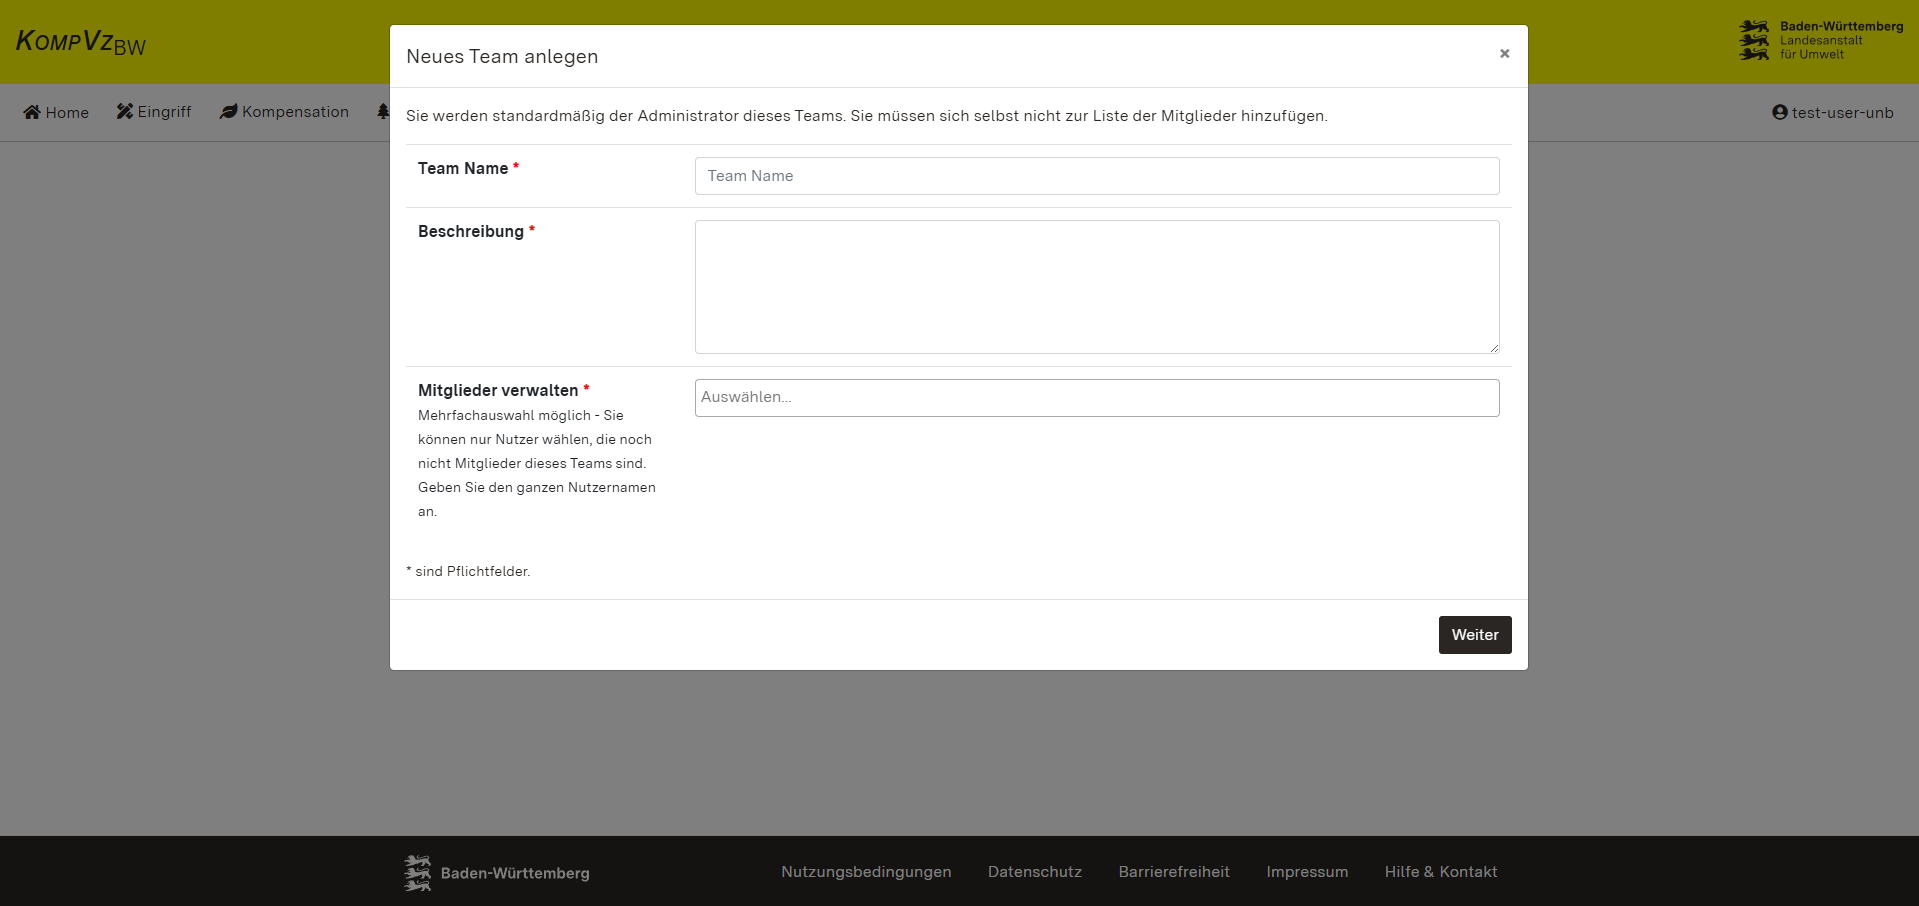Open the Hilfe & Kontakt footer link
Viewport: 1919px width, 906px height.
click(1440, 872)
